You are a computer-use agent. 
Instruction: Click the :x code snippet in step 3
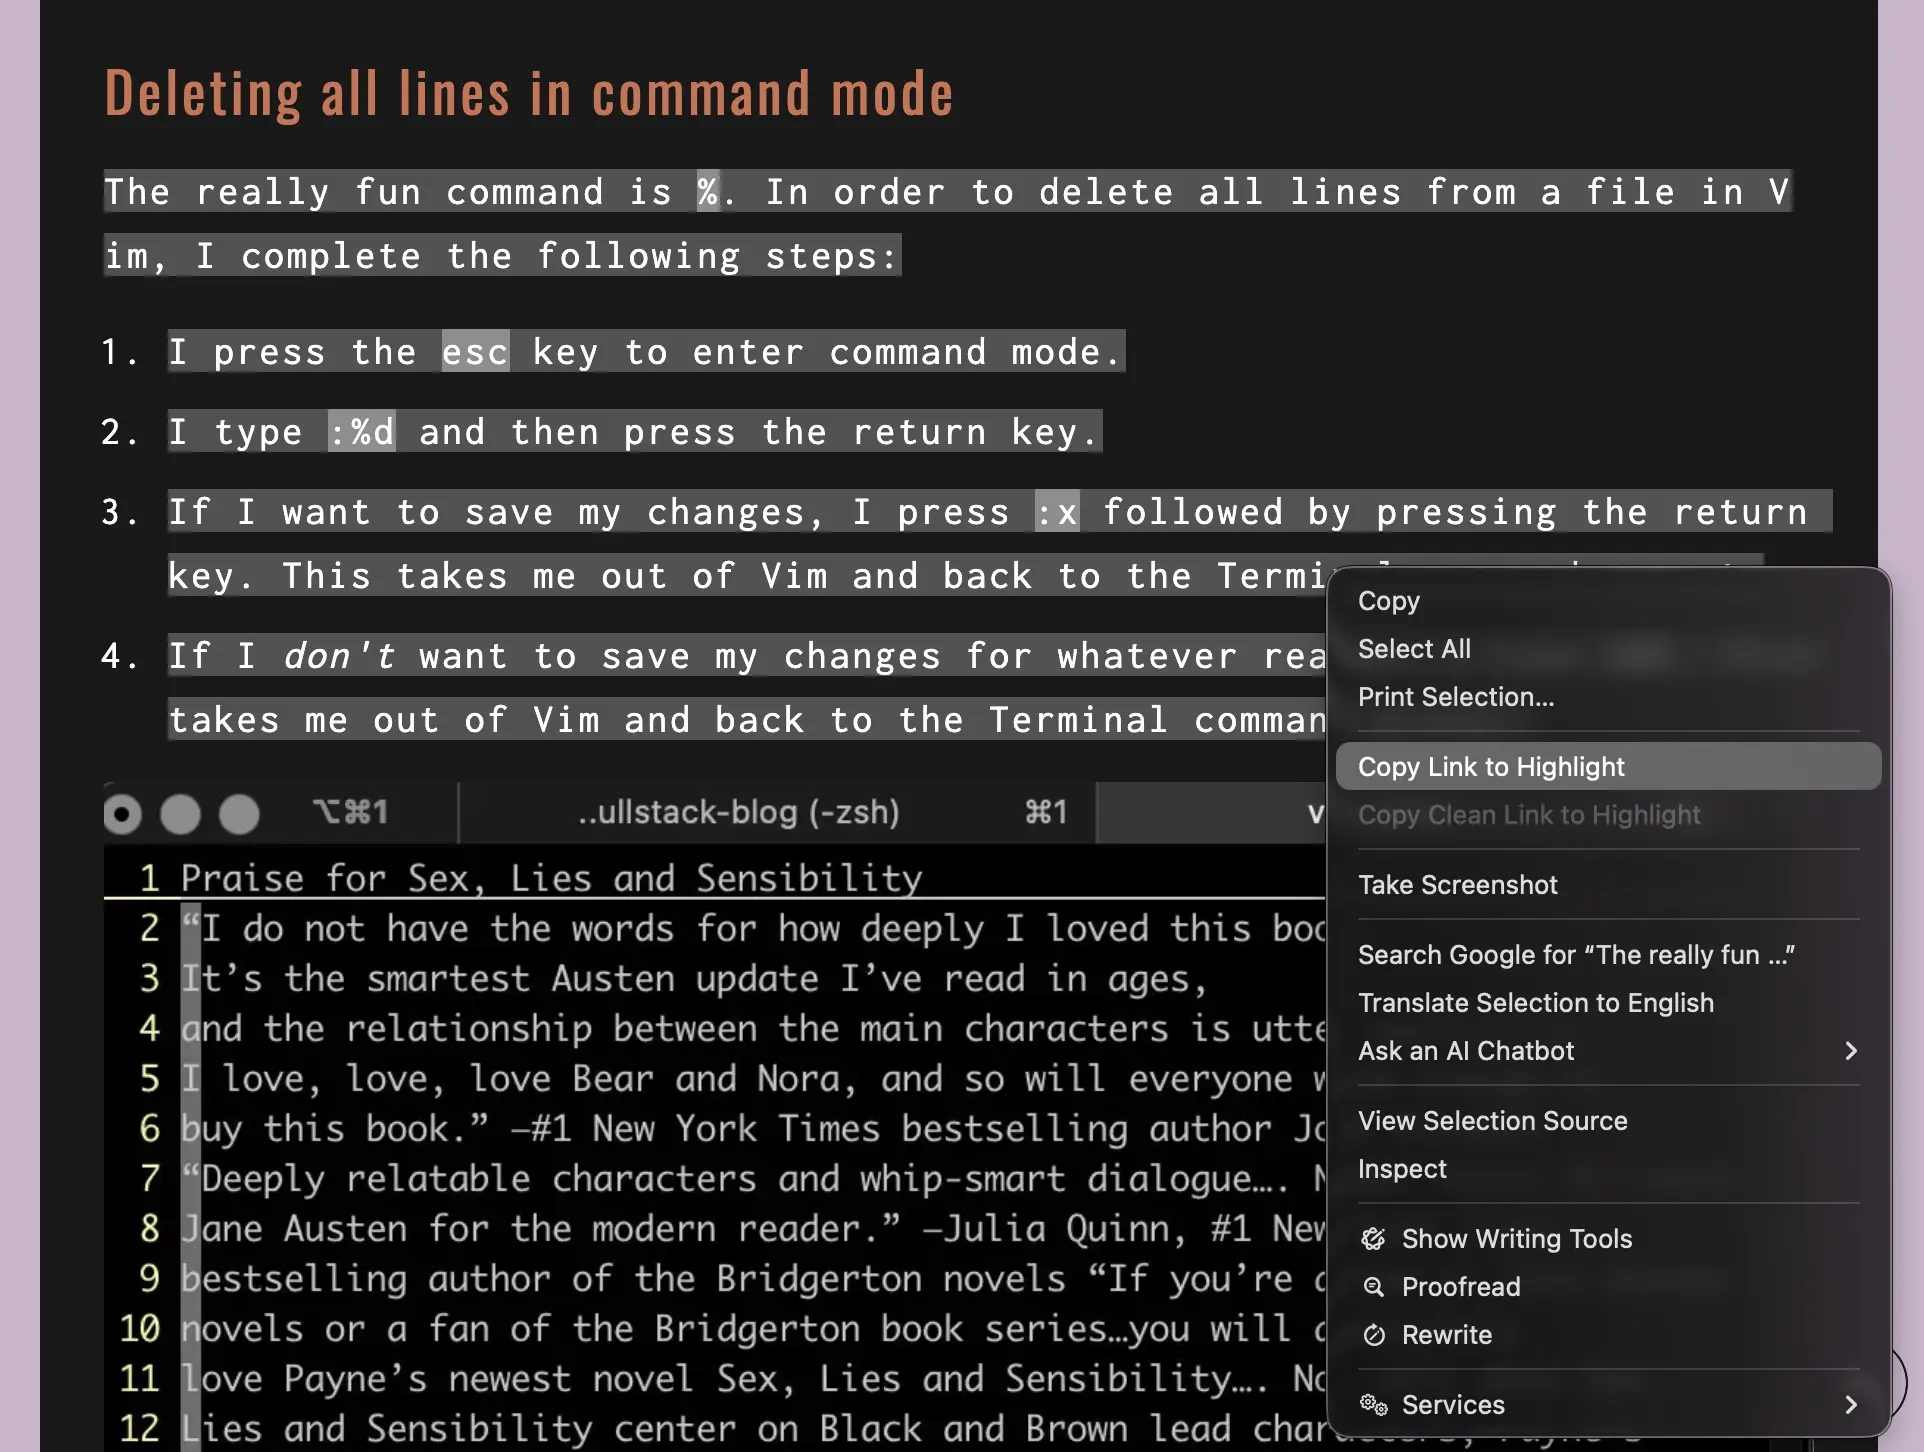tap(1057, 511)
